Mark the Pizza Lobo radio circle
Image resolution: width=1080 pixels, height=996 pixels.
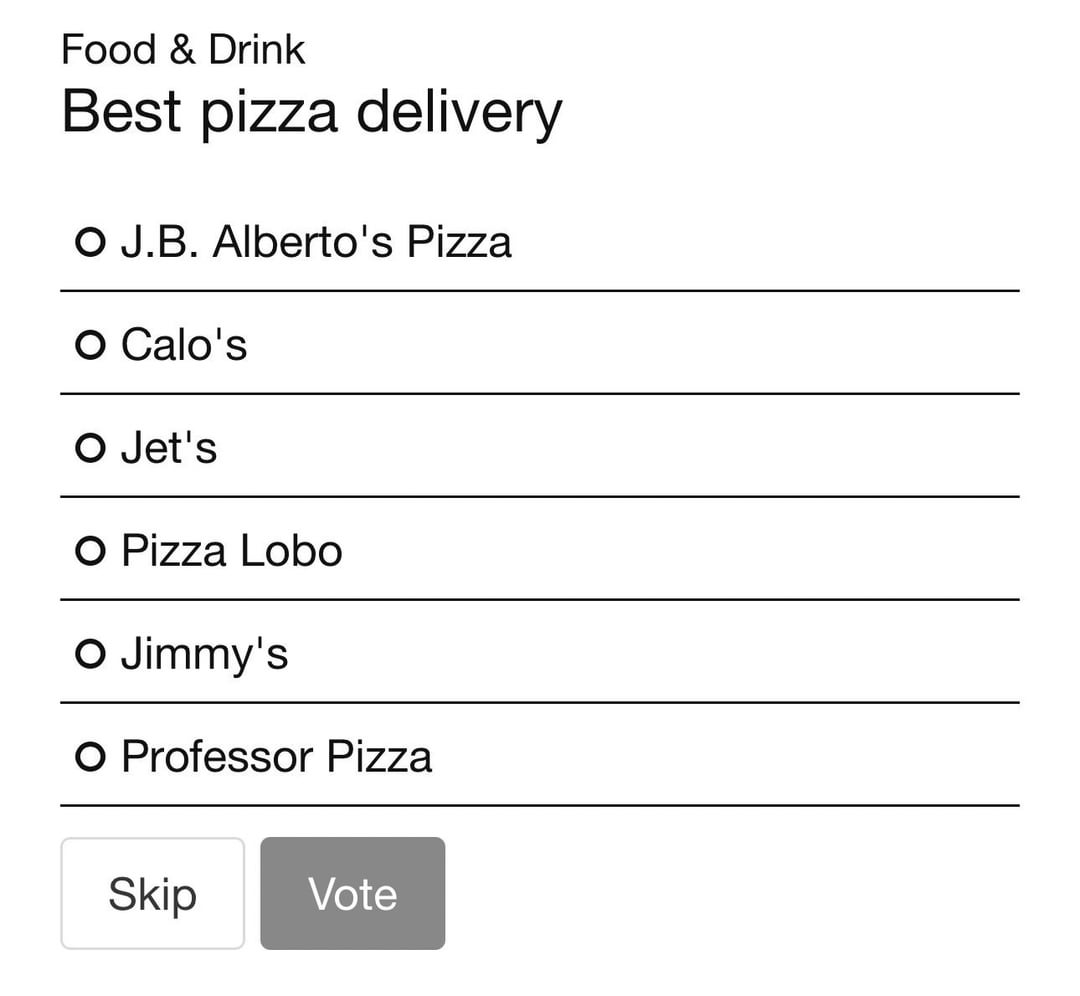coord(90,551)
